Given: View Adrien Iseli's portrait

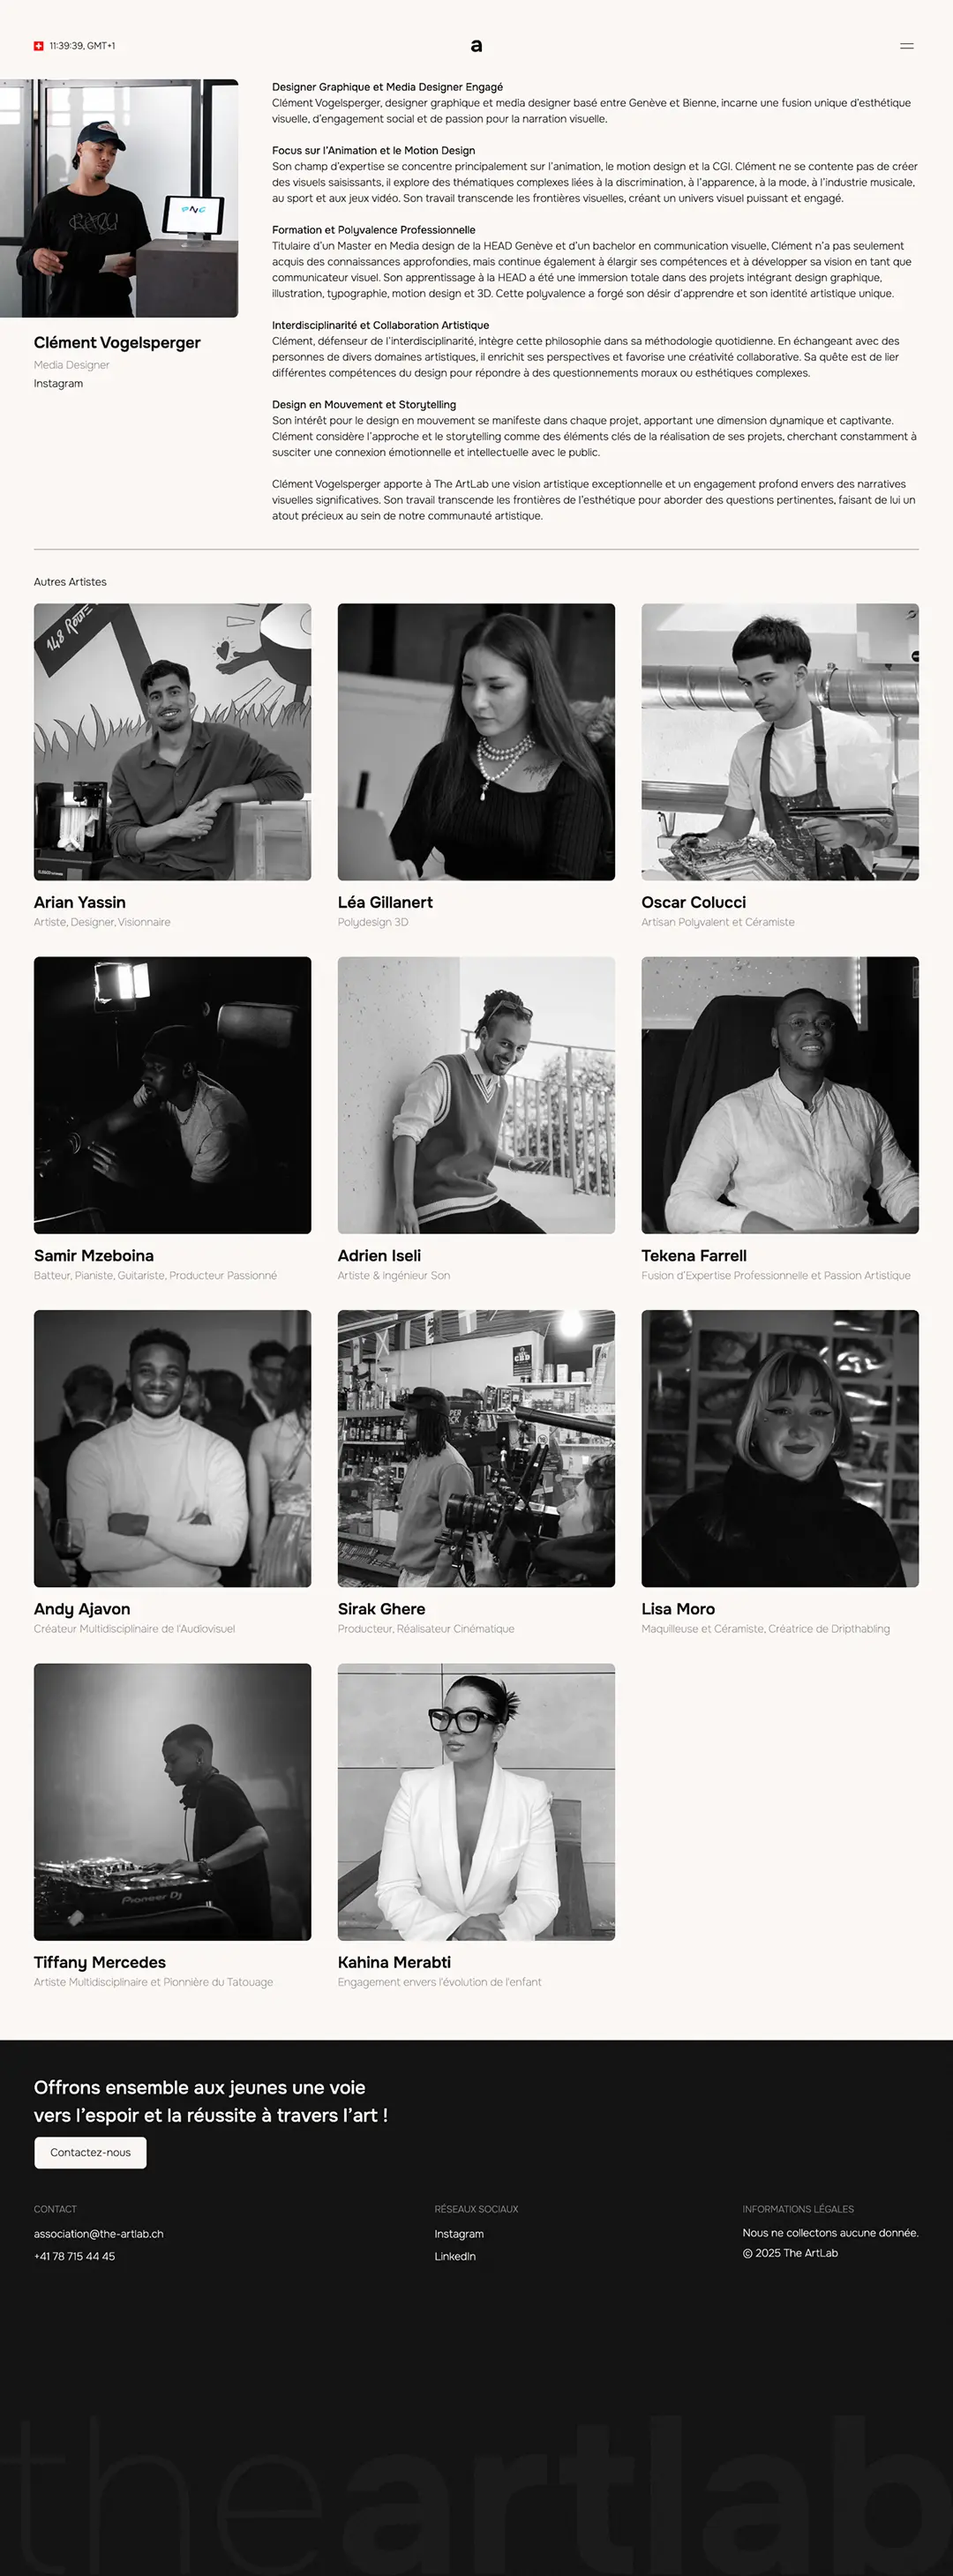Looking at the screenshot, I should click(476, 1095).
